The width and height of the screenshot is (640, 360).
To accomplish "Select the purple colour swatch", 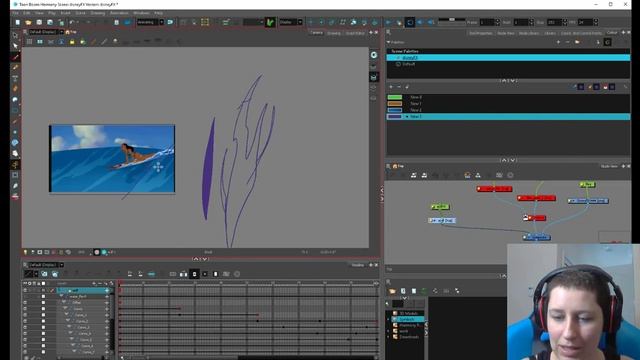I will click(395, 117).
